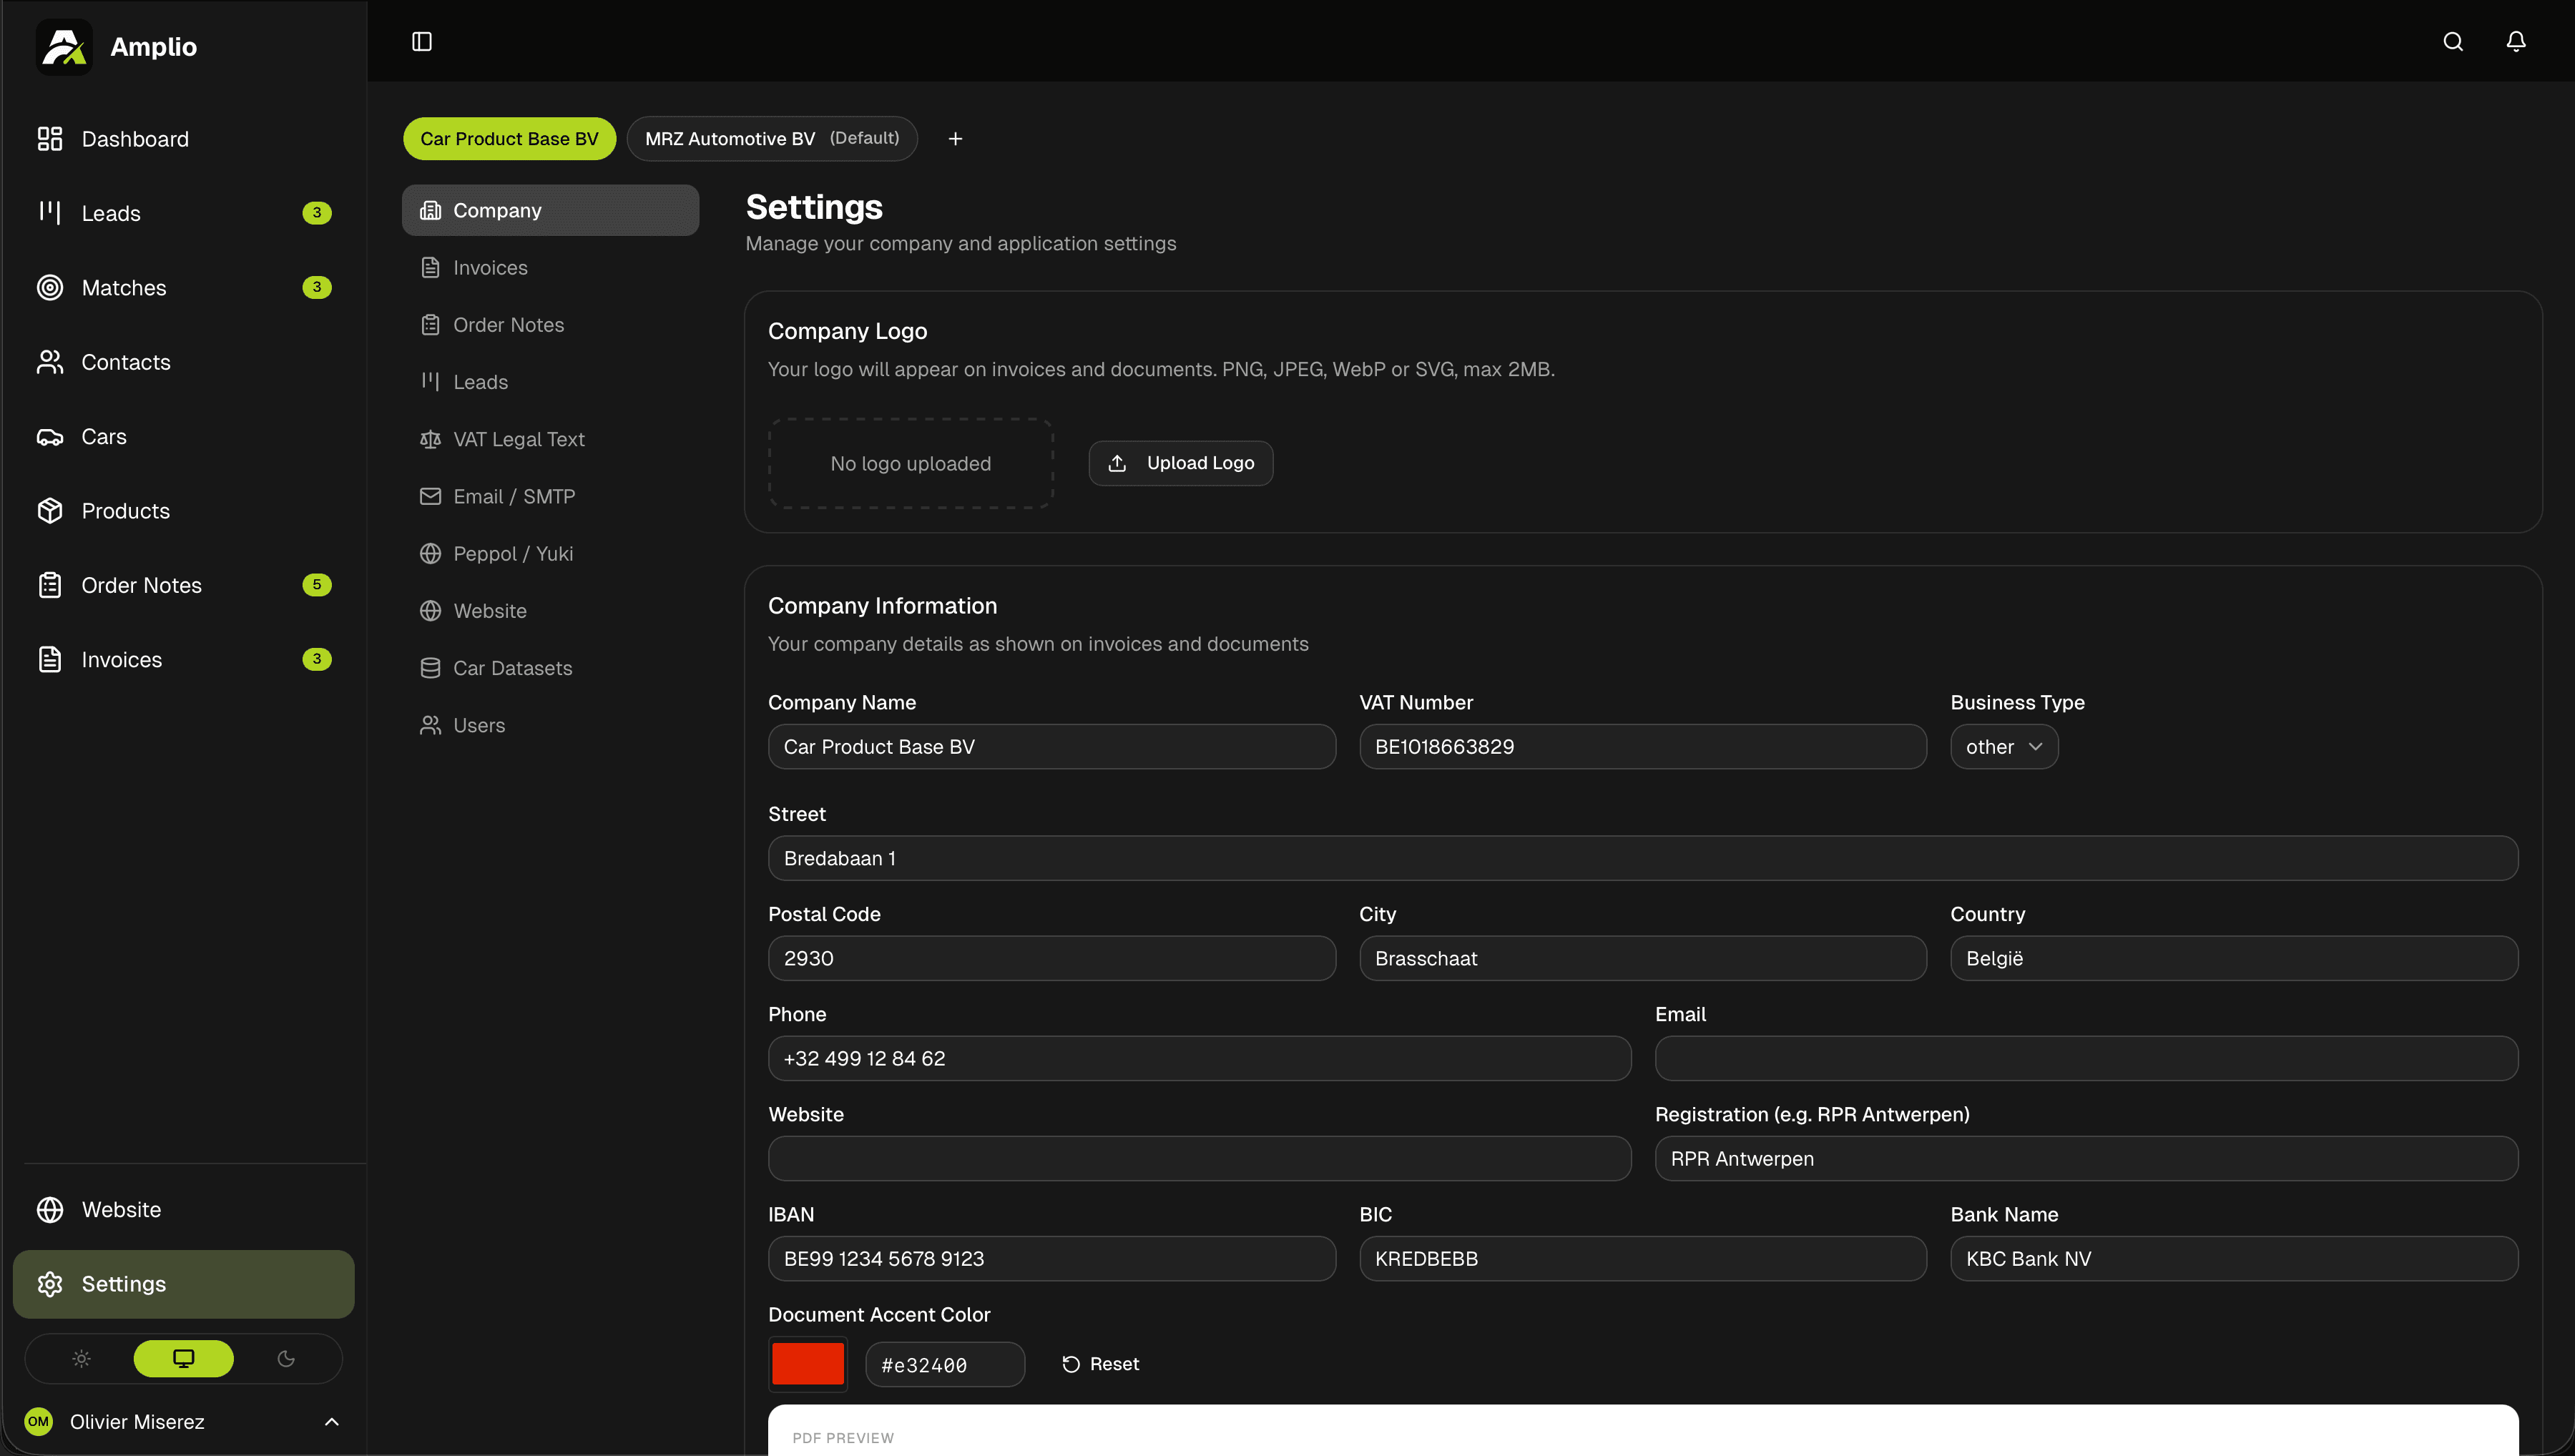Click the Amplio logo icon
The width and height of the screenshot is (2575, 1456).
point(64,46)
